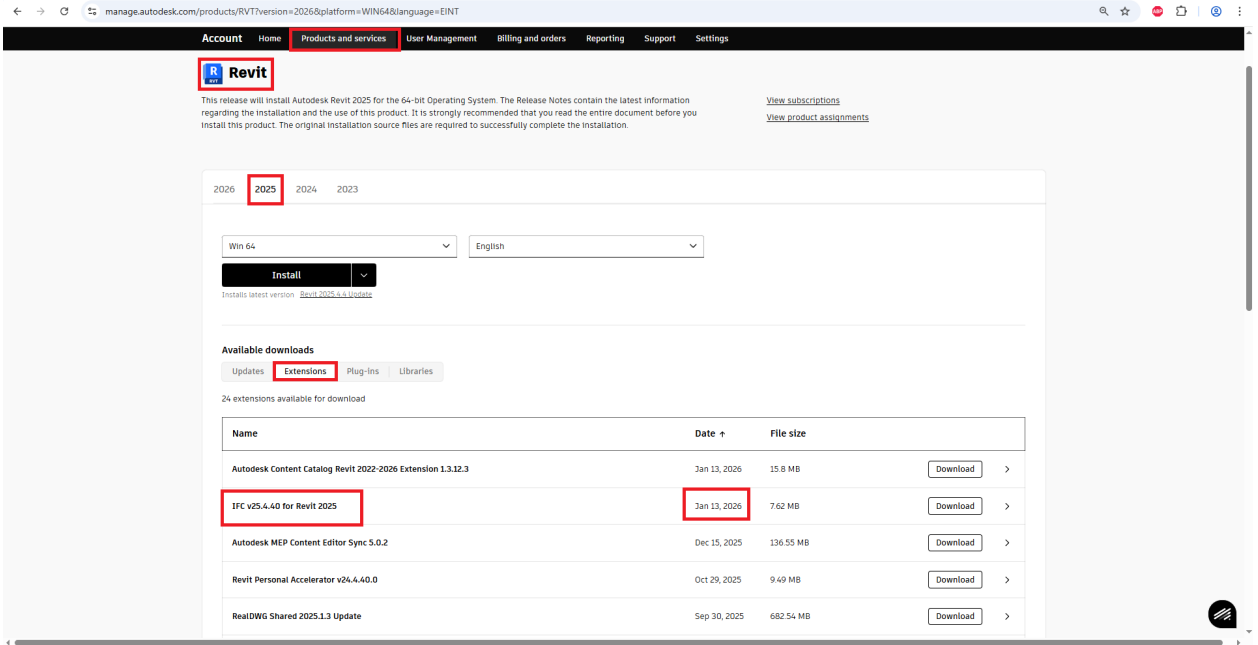Expand the Install button options arrow
This screenshot has width=1258, height=645.
point(364,275)
